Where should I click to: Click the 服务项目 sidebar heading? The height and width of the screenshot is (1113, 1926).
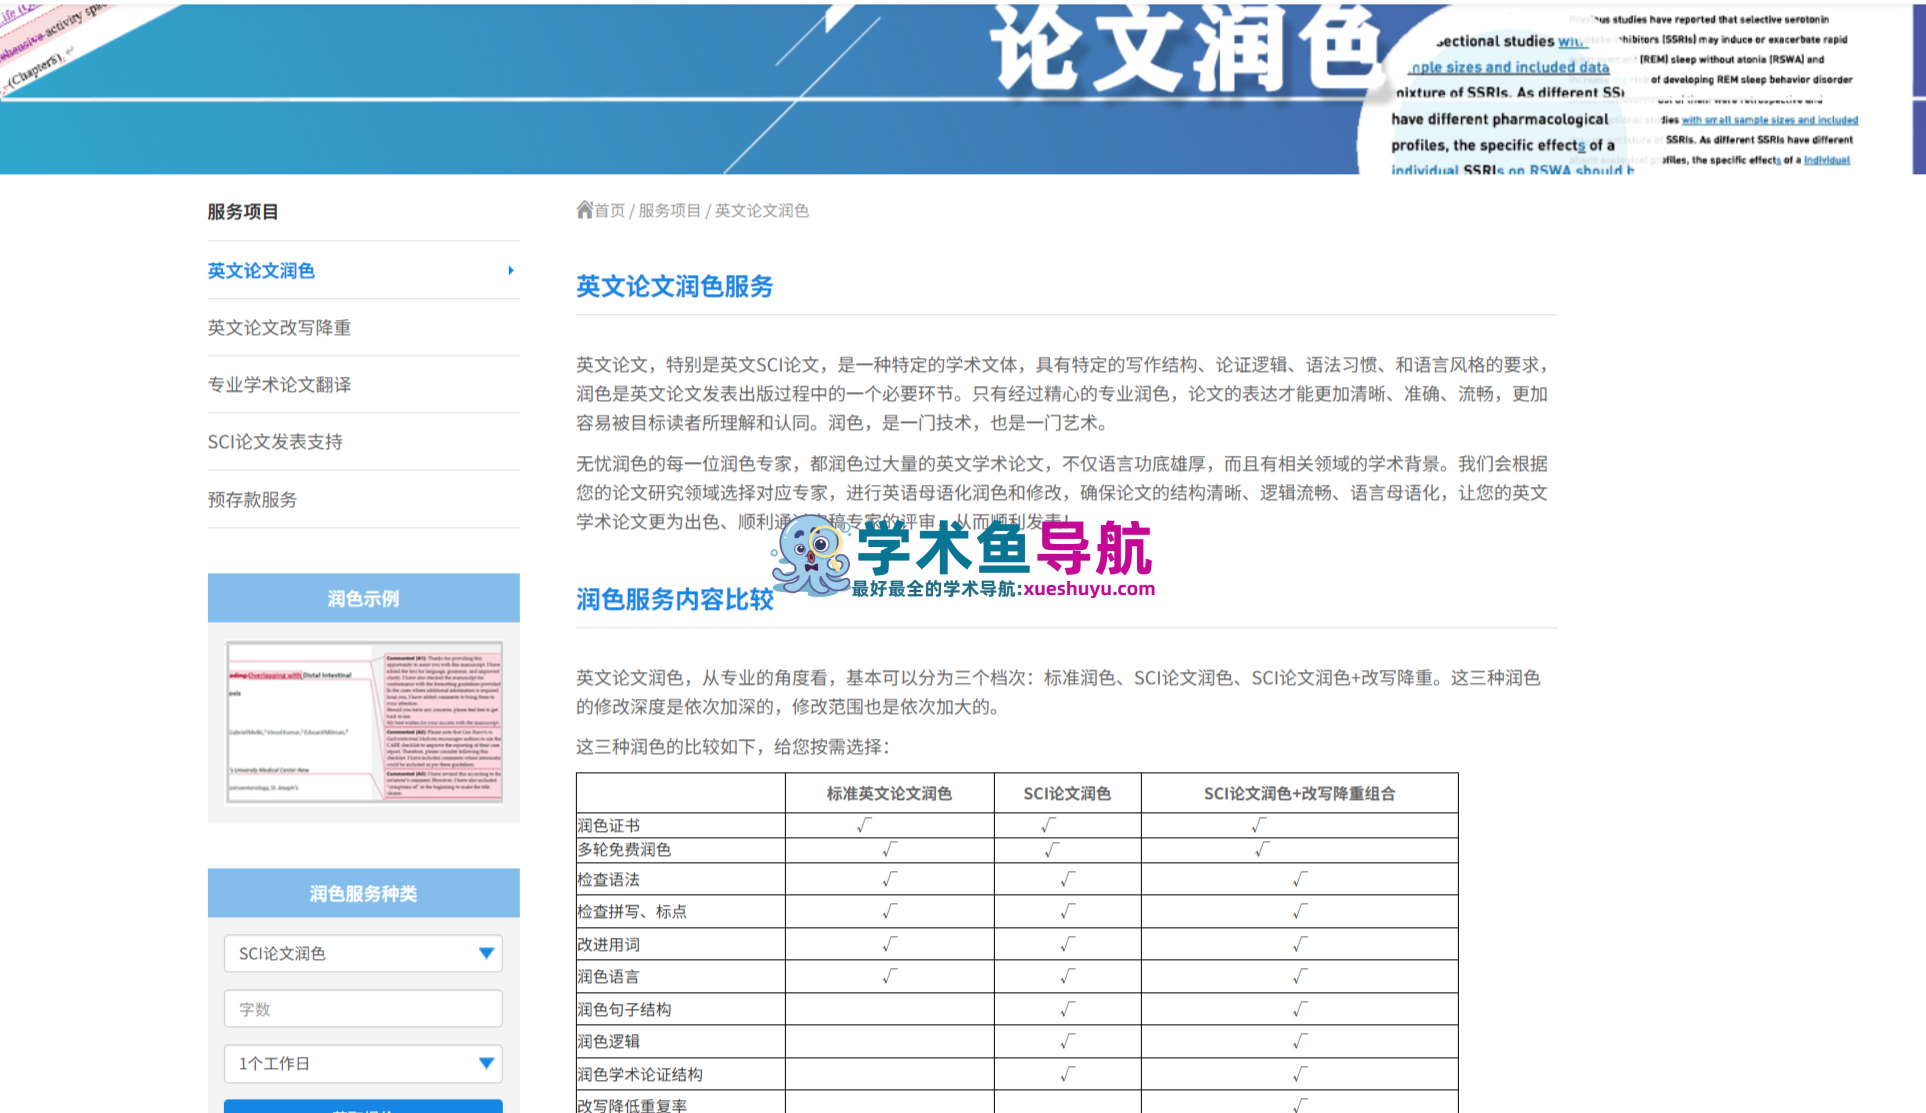click(x=243, y=212)
